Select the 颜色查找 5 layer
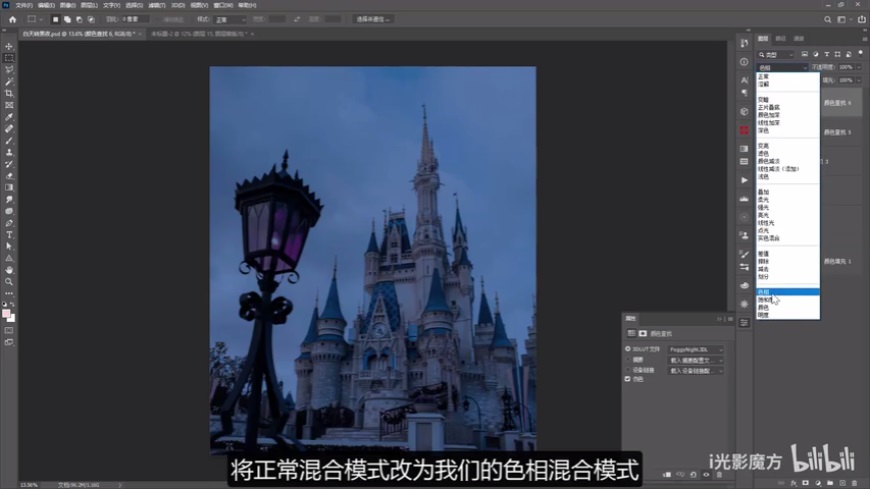The height and width of the screenshot is (489, 870). coord(838,132)
